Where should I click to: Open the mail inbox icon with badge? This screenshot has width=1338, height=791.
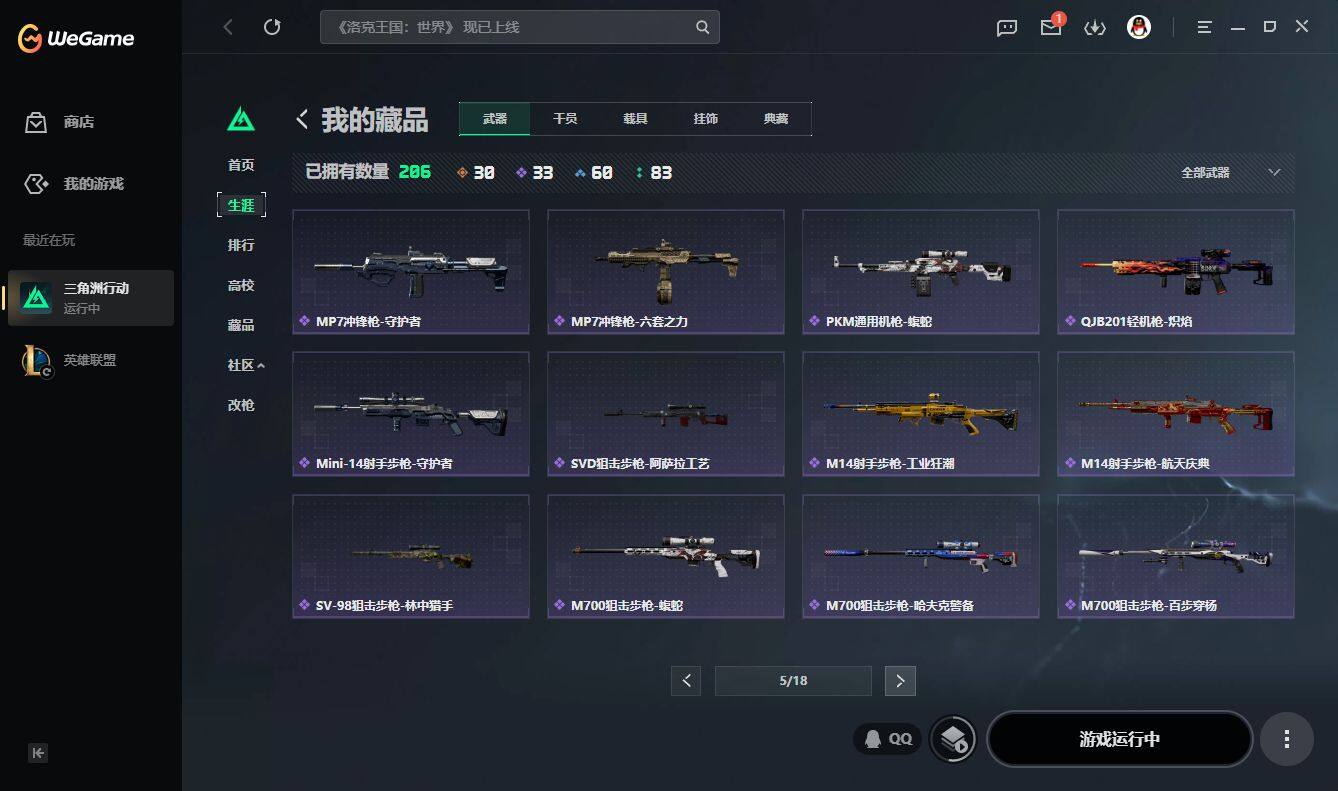coord(1051,27)
